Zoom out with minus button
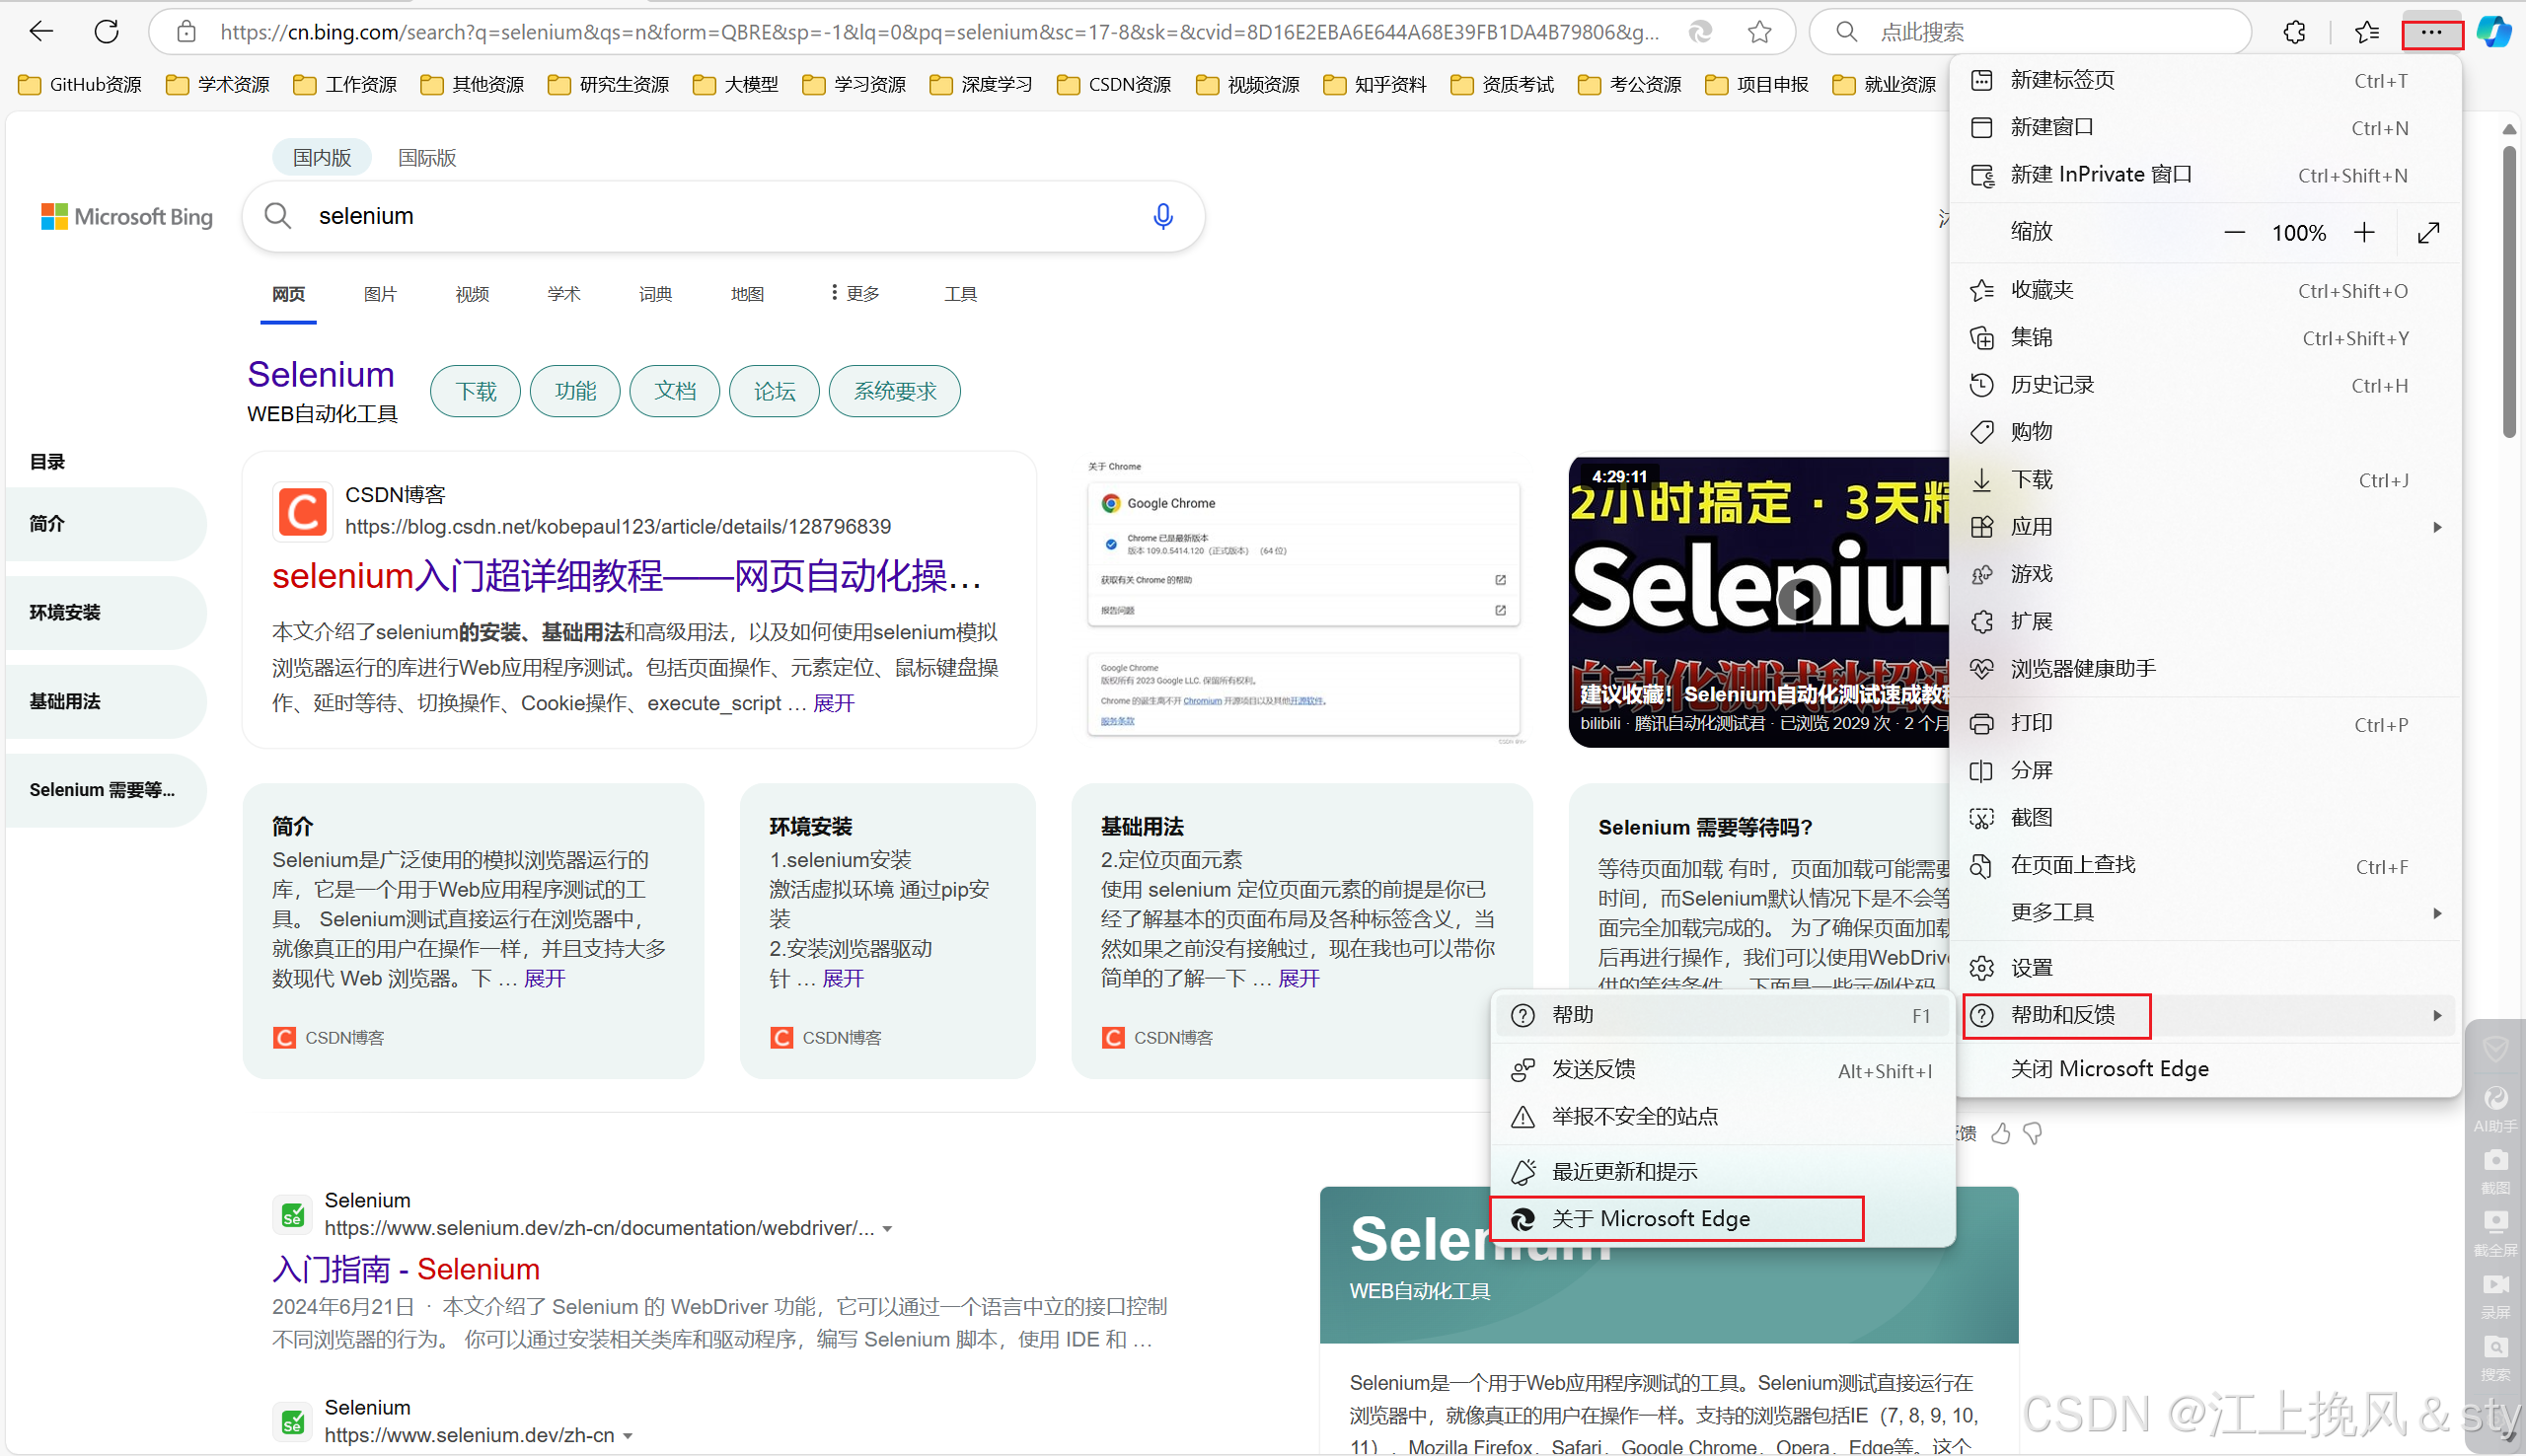The width and height of the screenshot is (2526, 1456). [2234, 233]
